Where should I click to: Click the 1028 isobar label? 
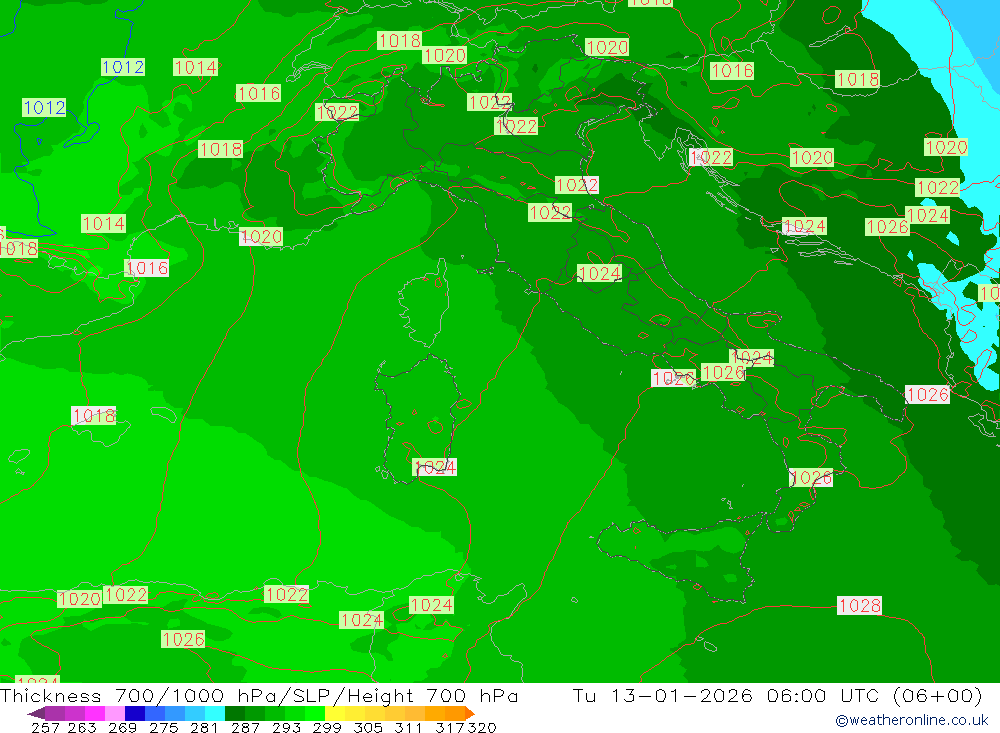859,605
